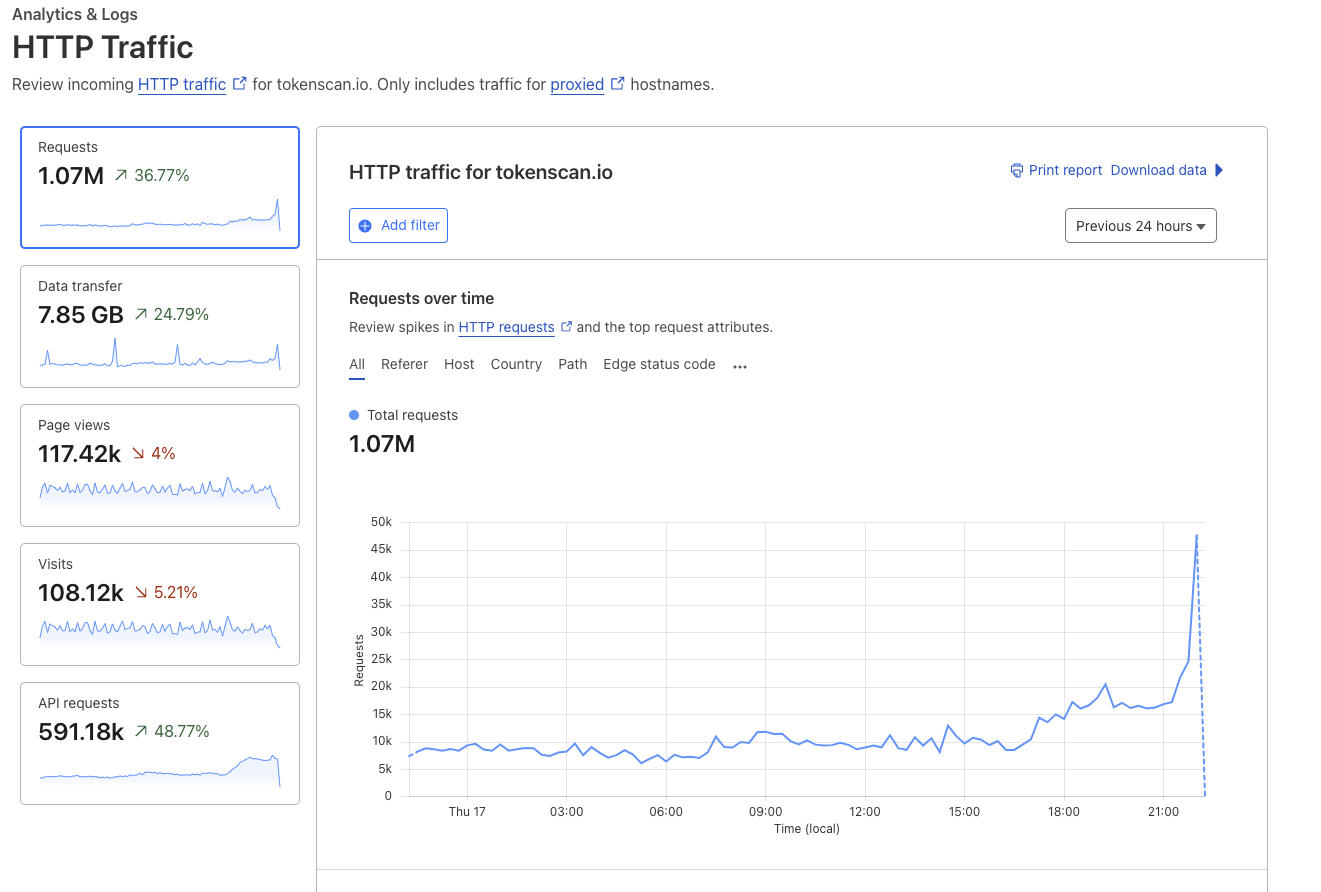Click the API requests sparkline chart

point(160,770)
